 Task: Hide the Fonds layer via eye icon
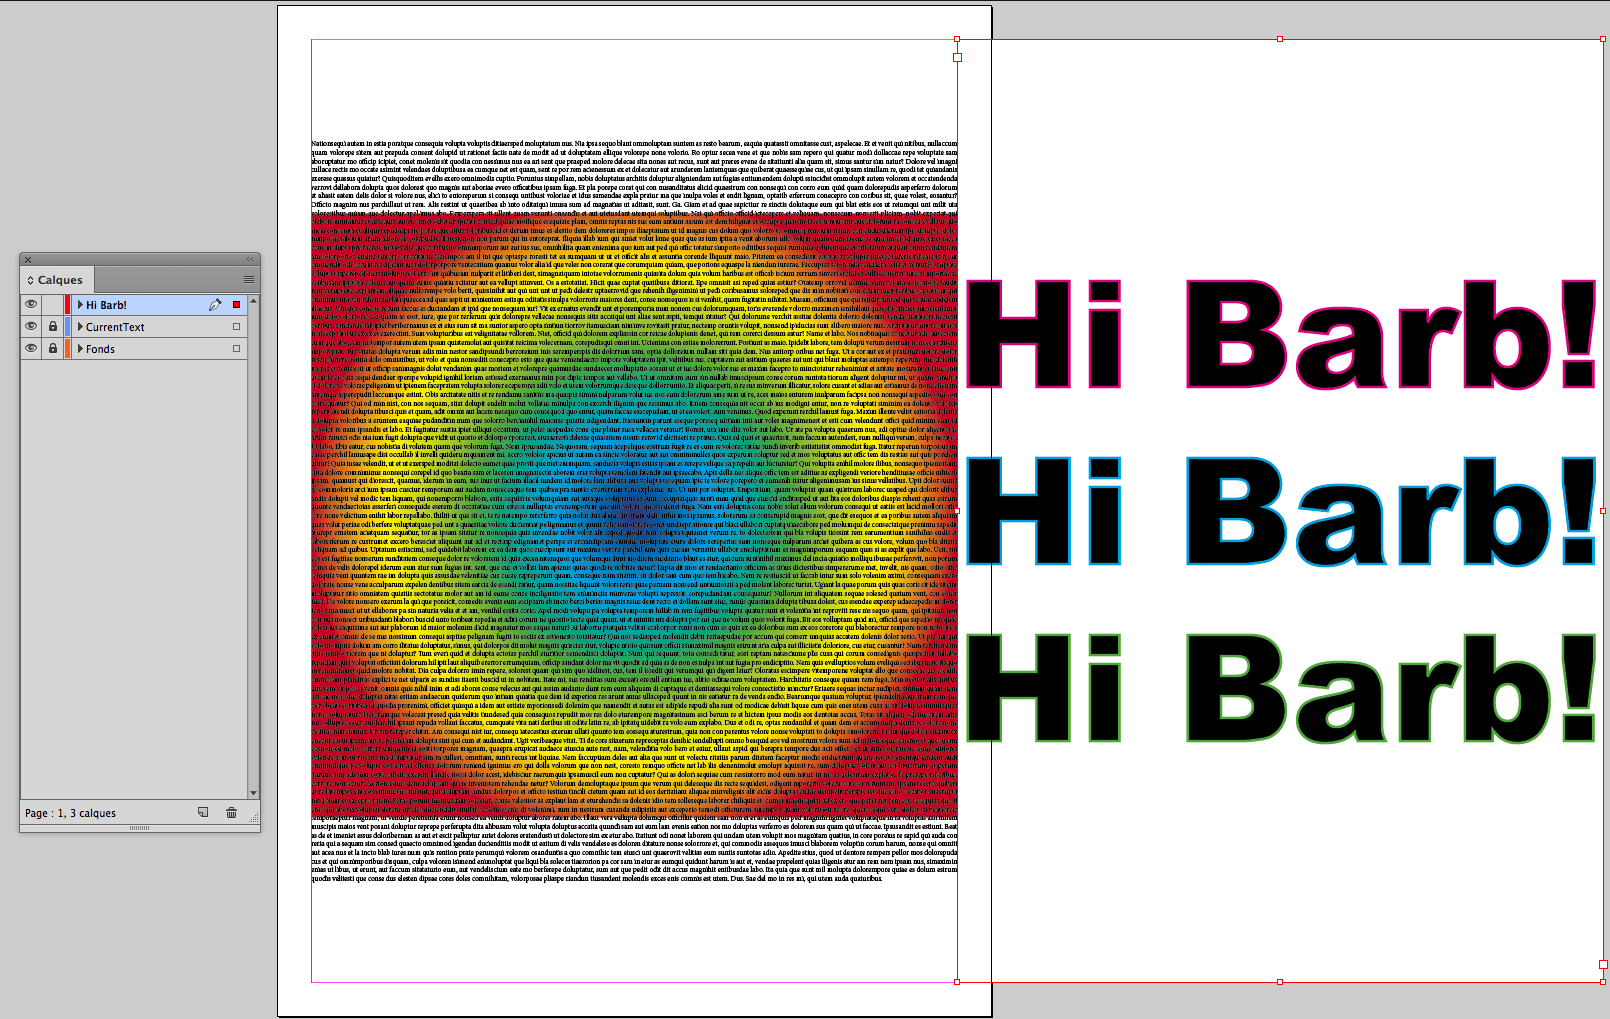pos(31,348)
